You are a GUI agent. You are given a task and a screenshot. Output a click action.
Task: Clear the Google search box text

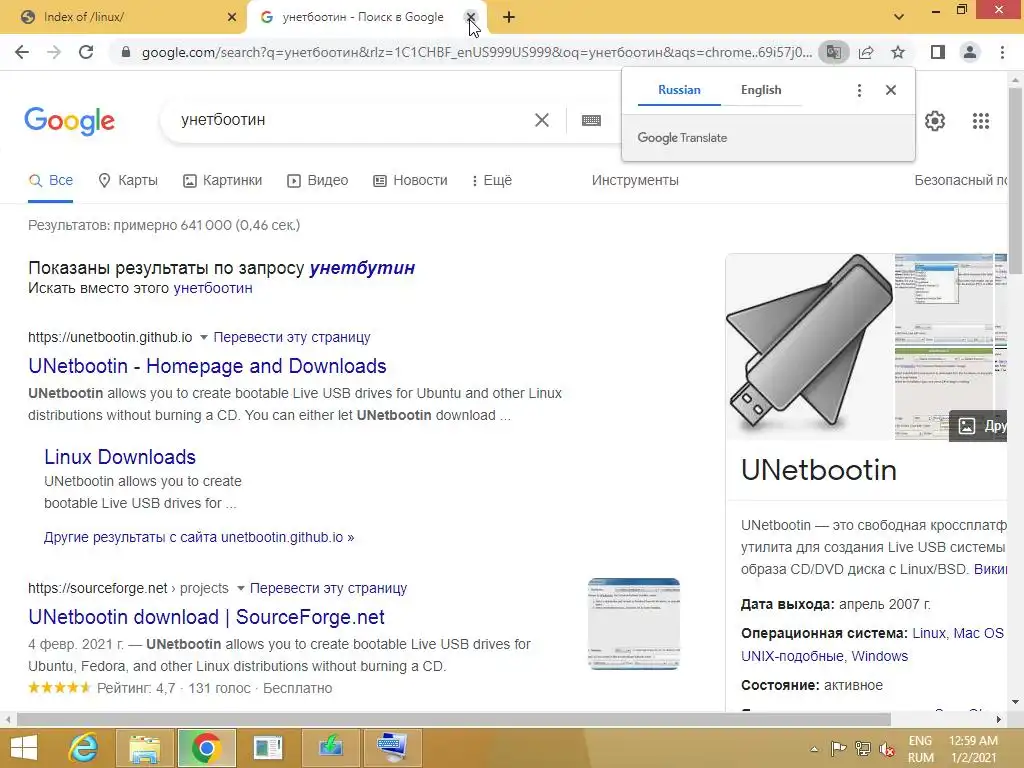pos(542,120)
